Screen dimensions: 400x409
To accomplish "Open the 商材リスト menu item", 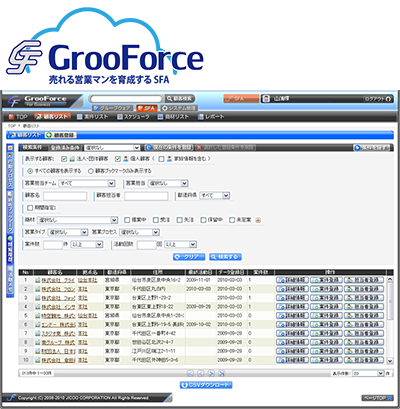I will click(x=173, y=117).
